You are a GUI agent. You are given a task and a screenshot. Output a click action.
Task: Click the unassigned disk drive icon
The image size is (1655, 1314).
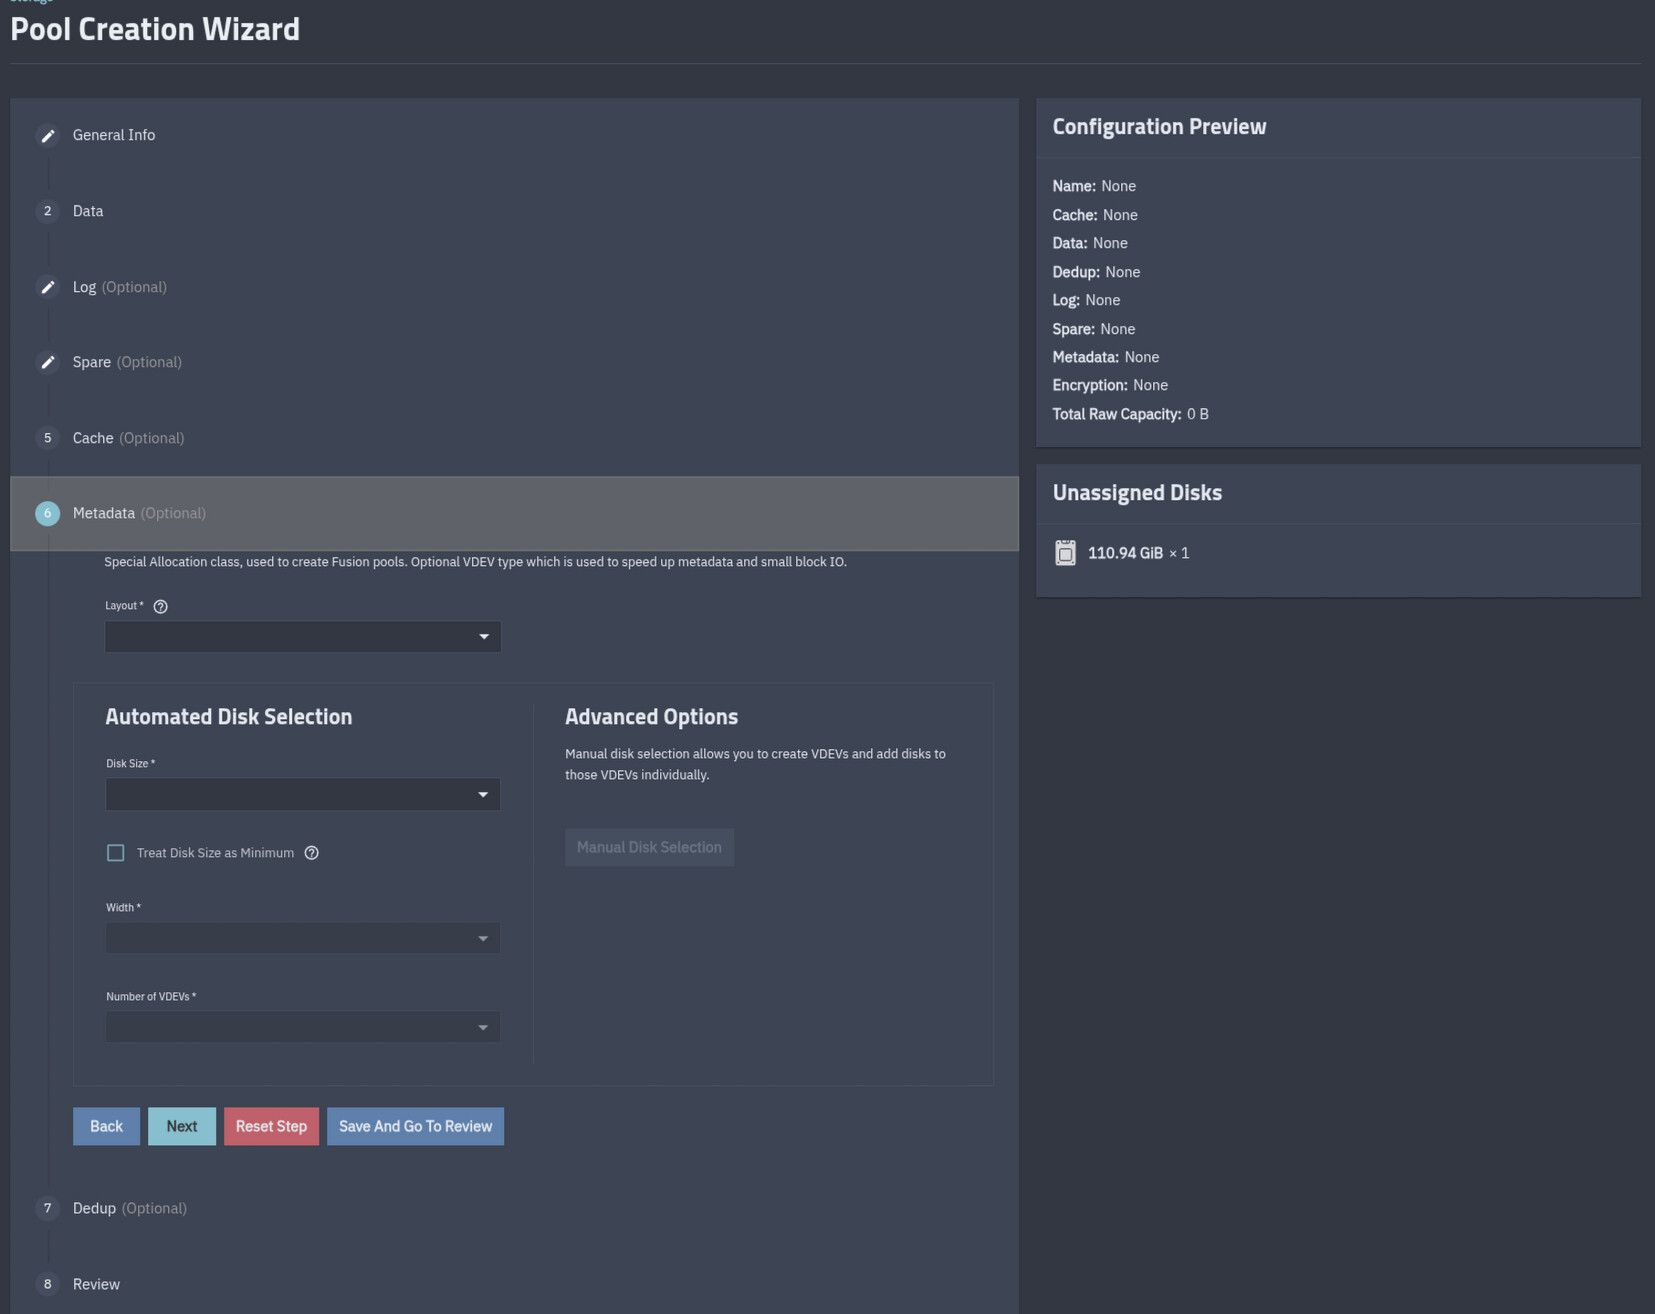click(1065, 553)
